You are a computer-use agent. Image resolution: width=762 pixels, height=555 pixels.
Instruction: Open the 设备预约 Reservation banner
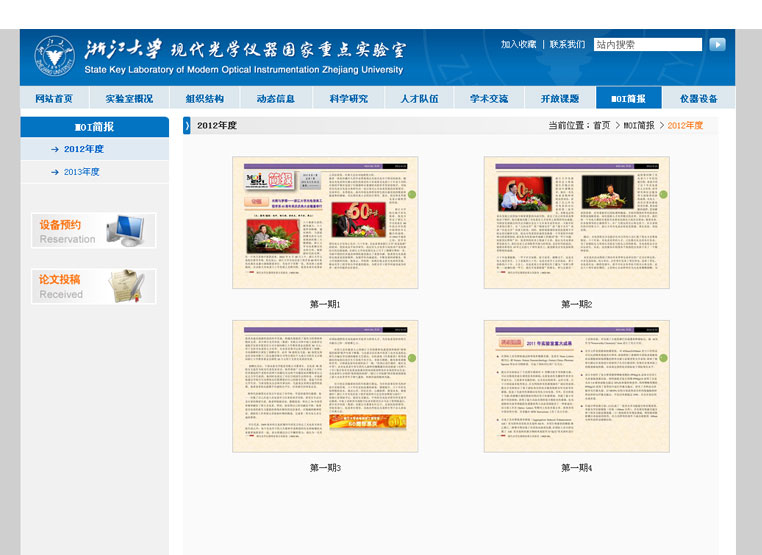(94, 231)
